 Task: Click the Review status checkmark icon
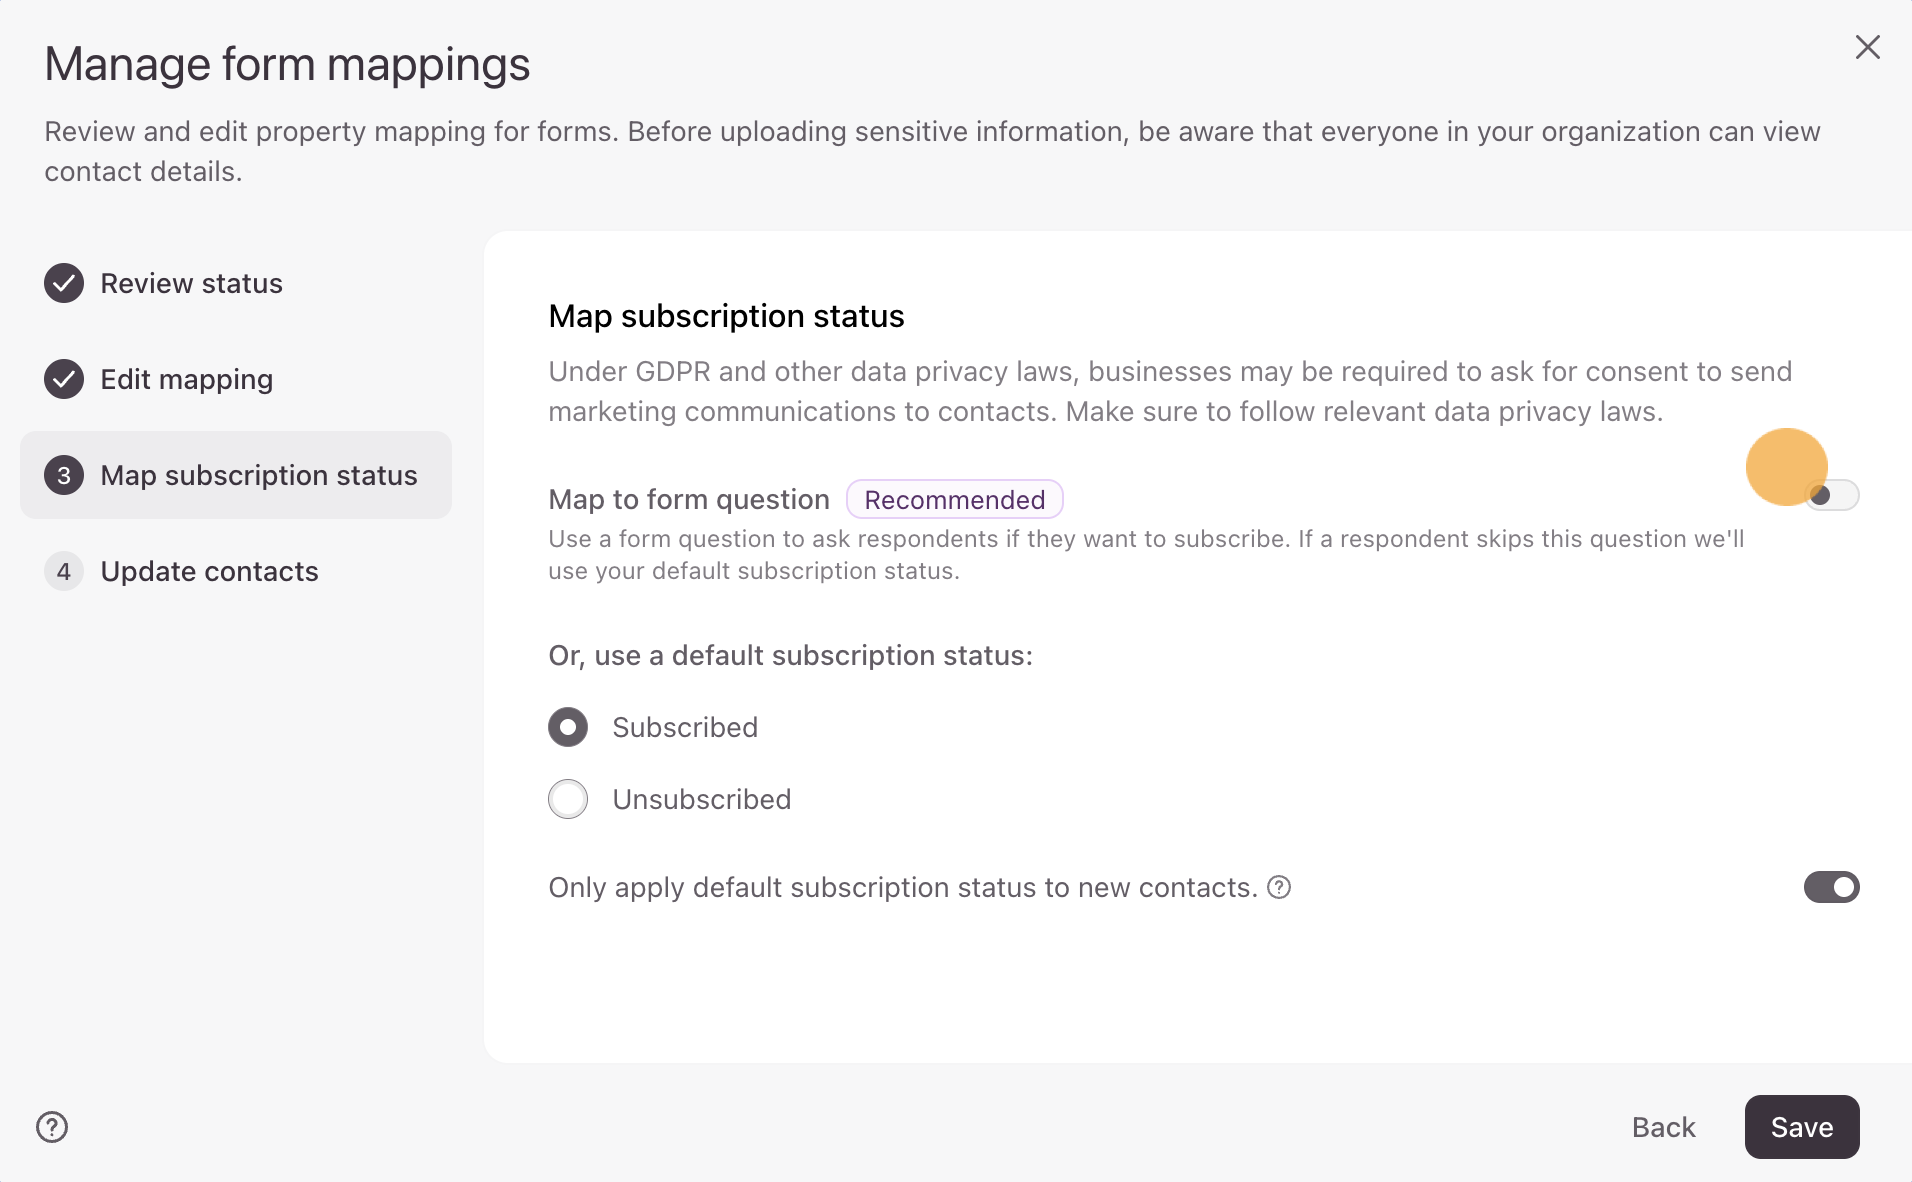point(64,283)
